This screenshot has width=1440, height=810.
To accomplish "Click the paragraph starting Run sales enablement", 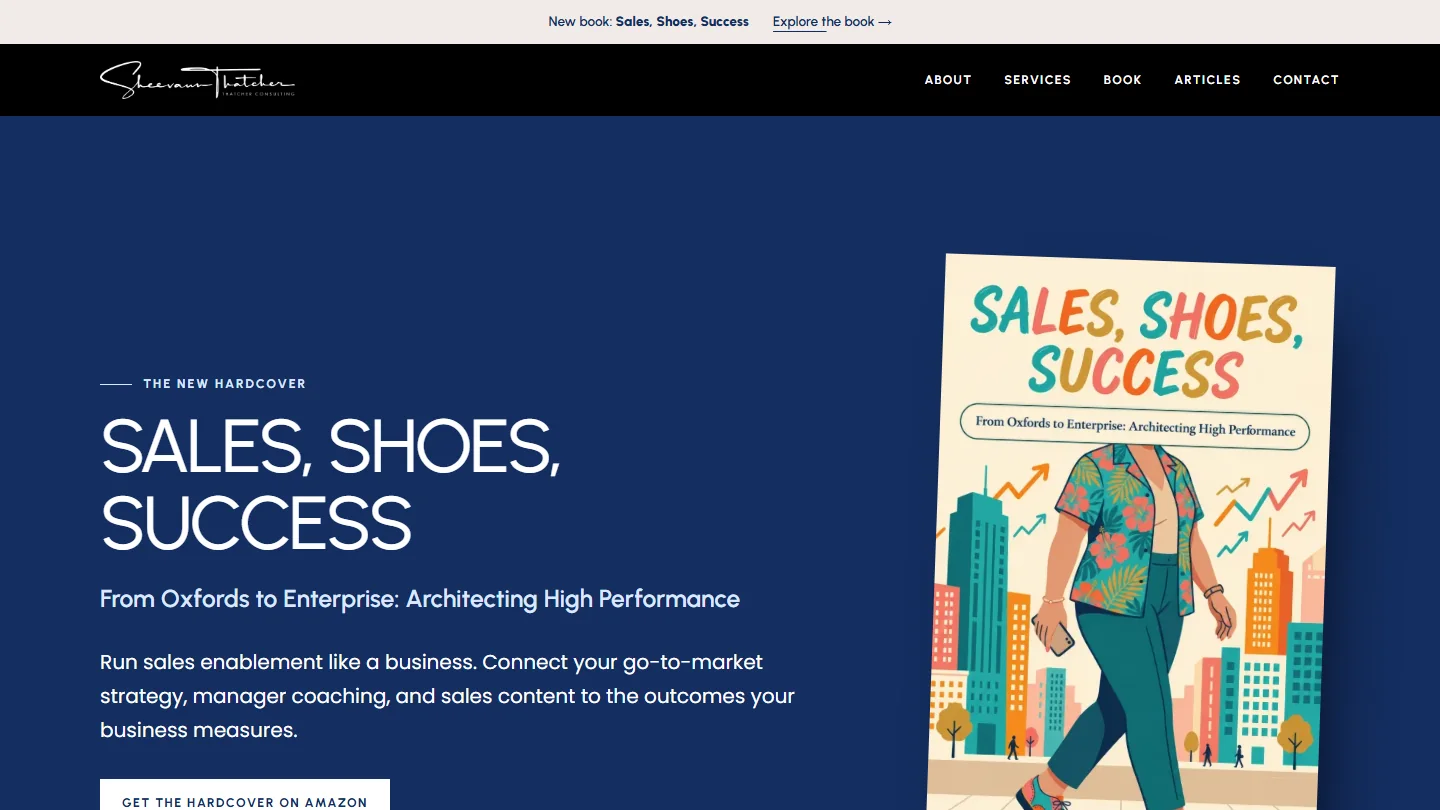I will (x=448, y=696).
